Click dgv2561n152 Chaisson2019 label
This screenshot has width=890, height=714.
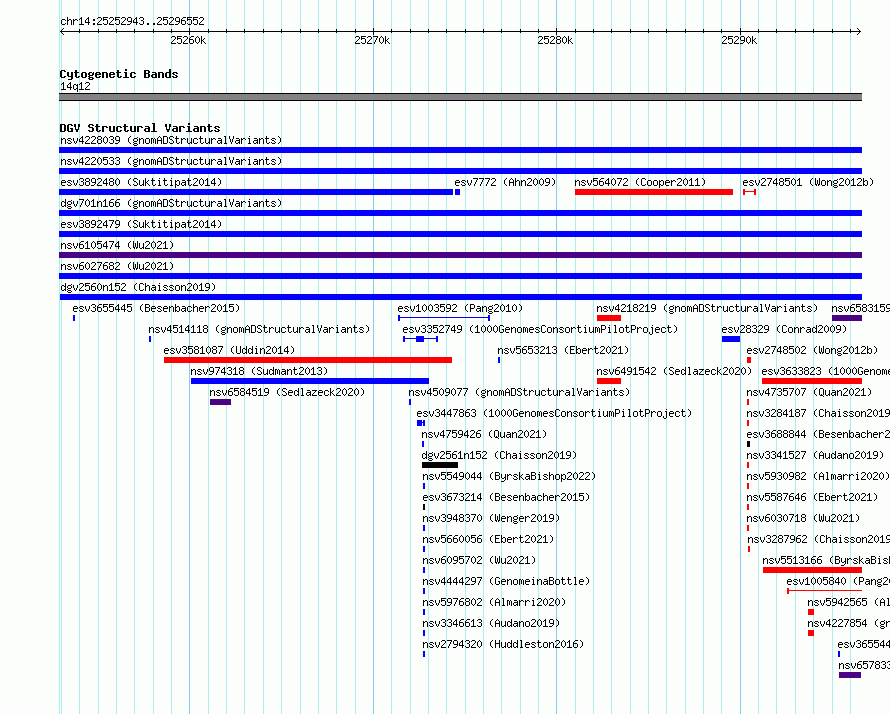point(499,455)
